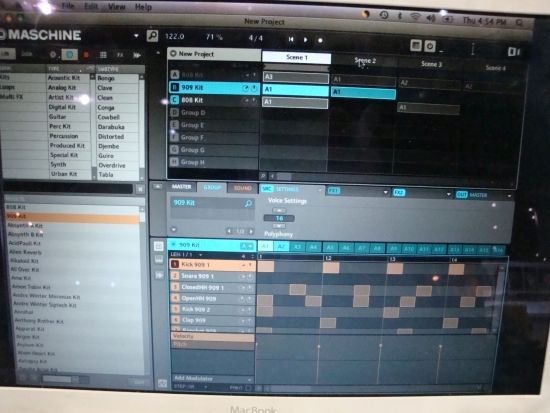Open the View menu

[116, 7]
